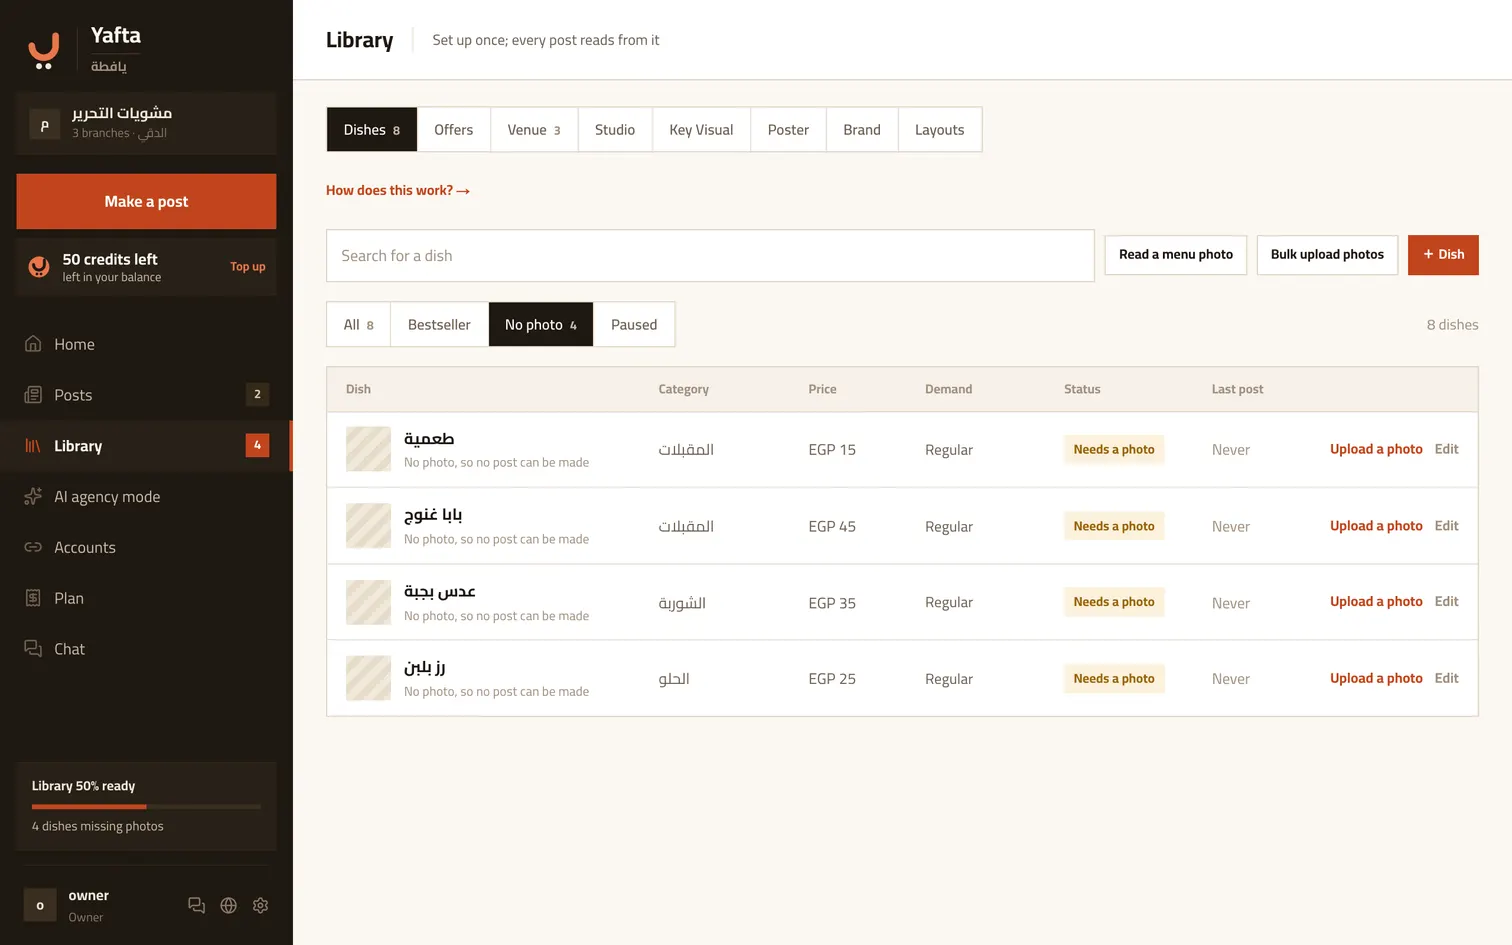Image resolution: width=1512 pixels, height=945 pixels.
Task: Open the Layouts tab
Action: (x=940, y=130)
